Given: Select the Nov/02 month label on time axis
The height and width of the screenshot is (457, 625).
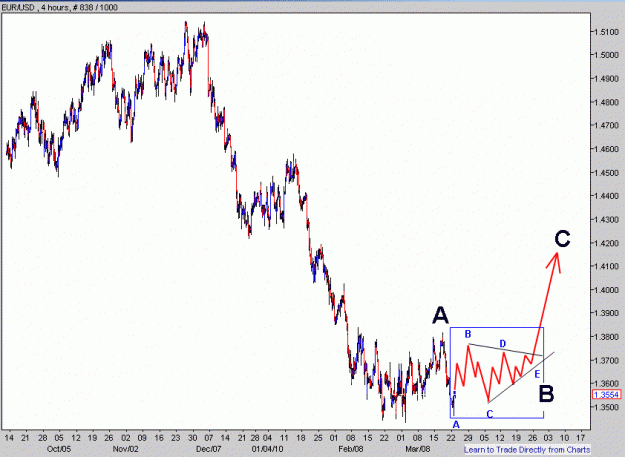Looking at the screenshot, I should 126,449.
